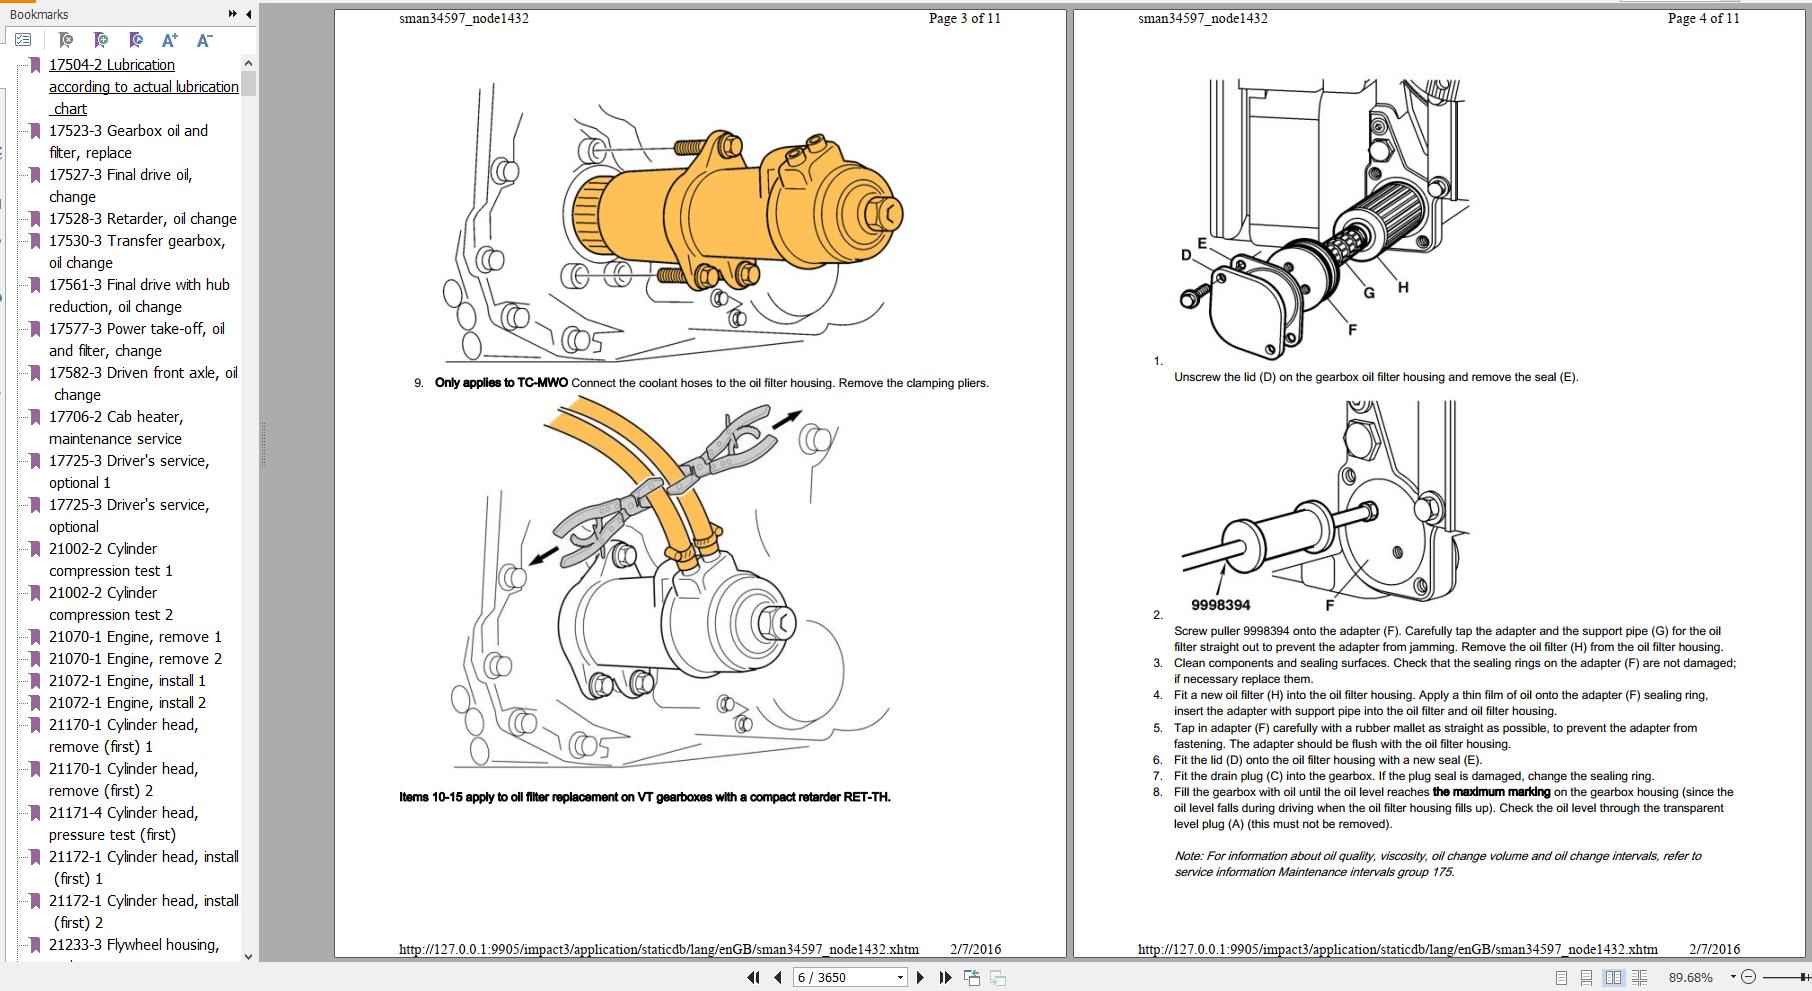The height and width of the screenshot is (991, 1812).
Task: Open the zoom level dropdown
Action: (1733, 977)
